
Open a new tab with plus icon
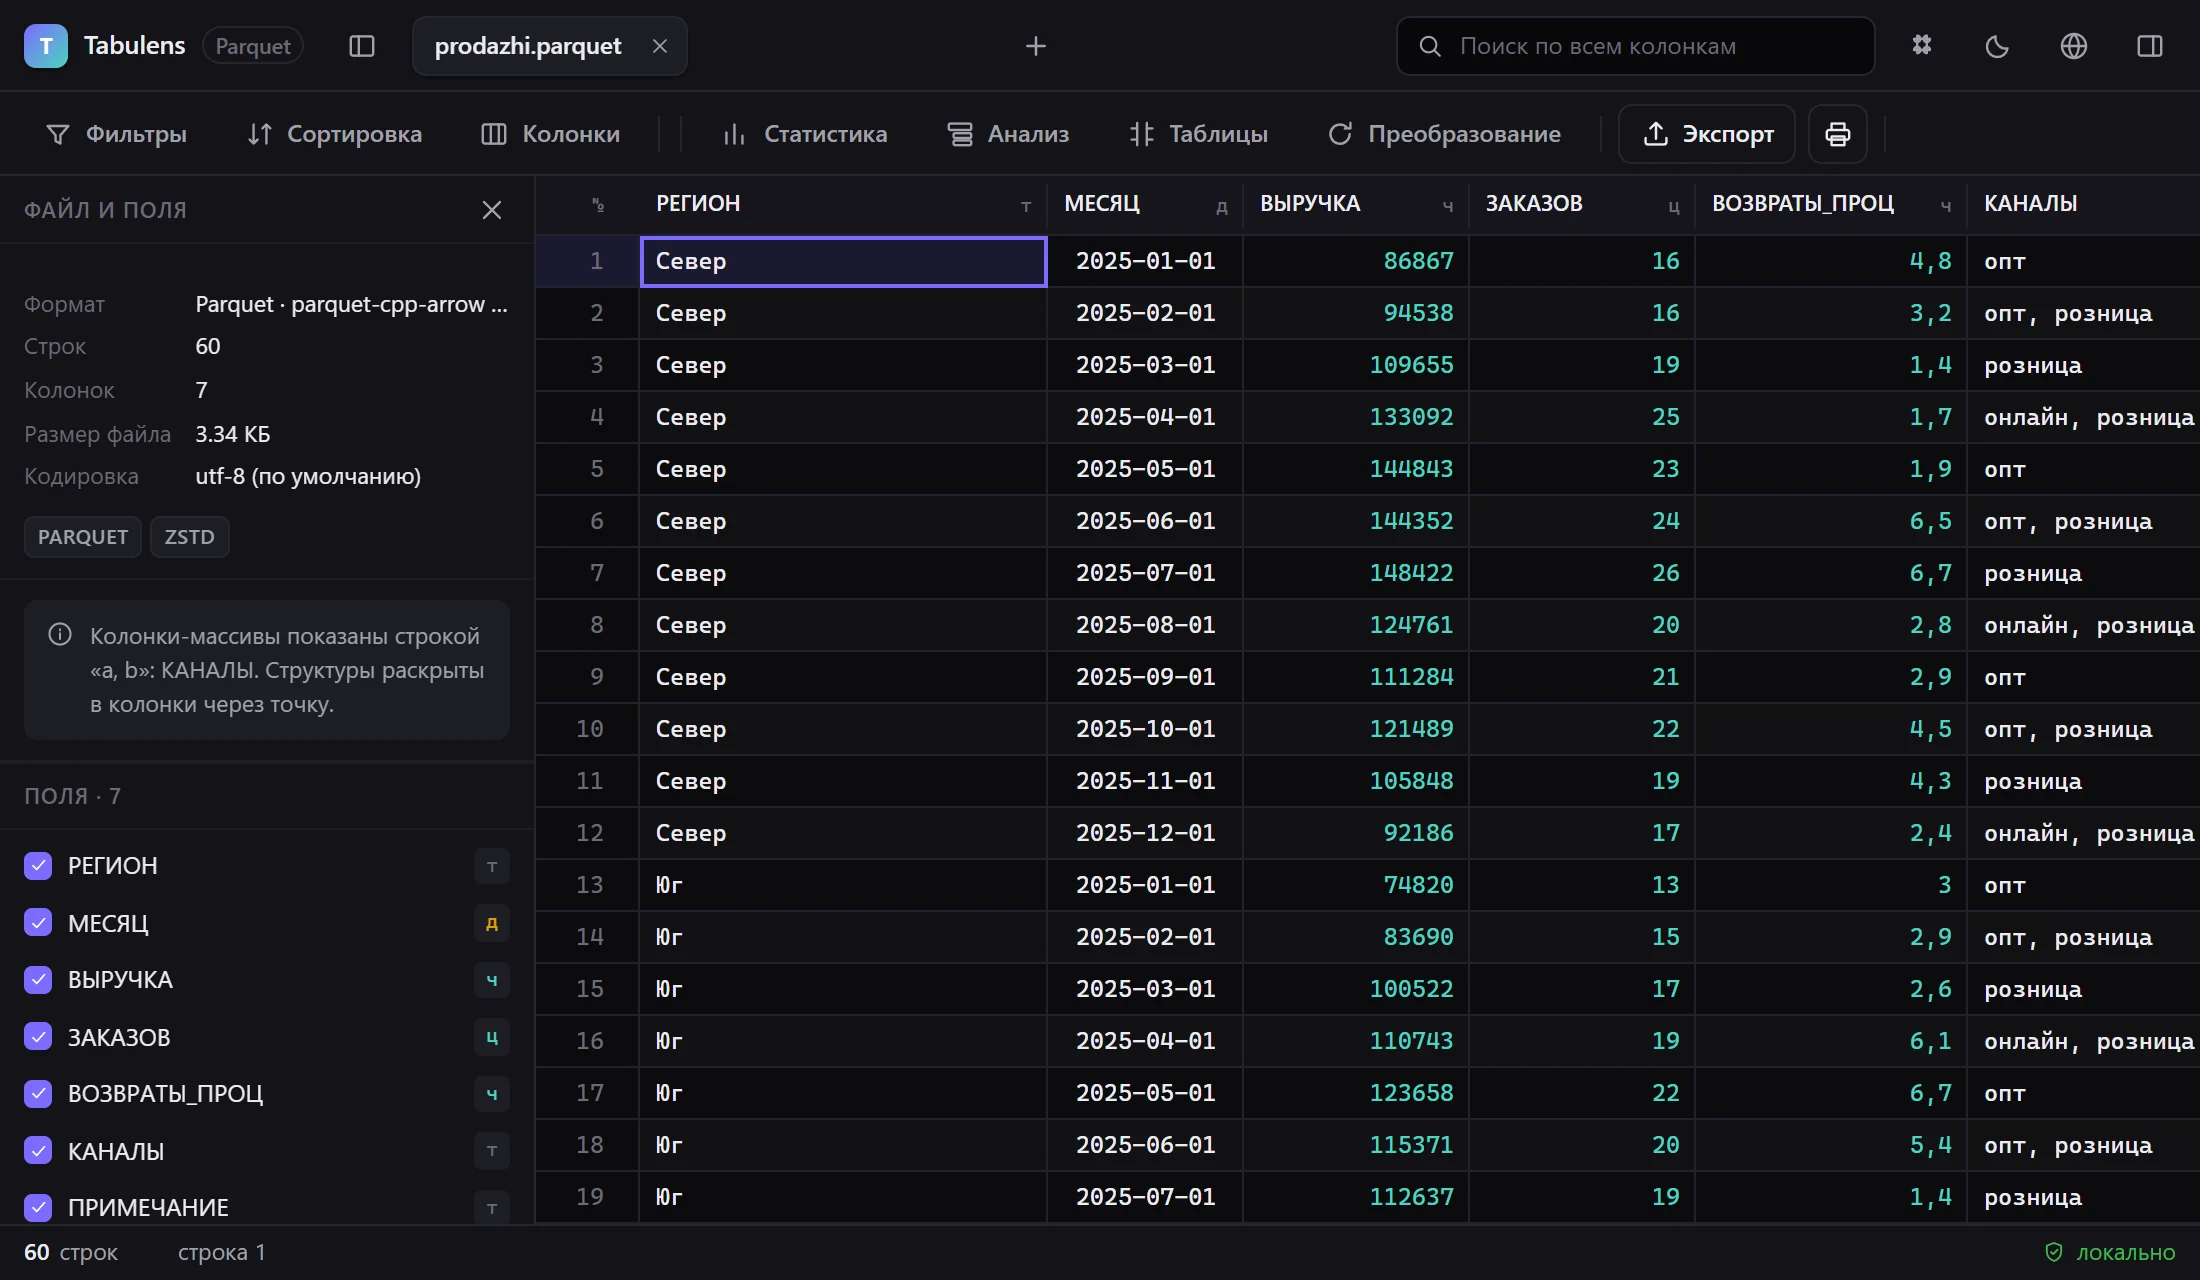(x=1036, y=46)
